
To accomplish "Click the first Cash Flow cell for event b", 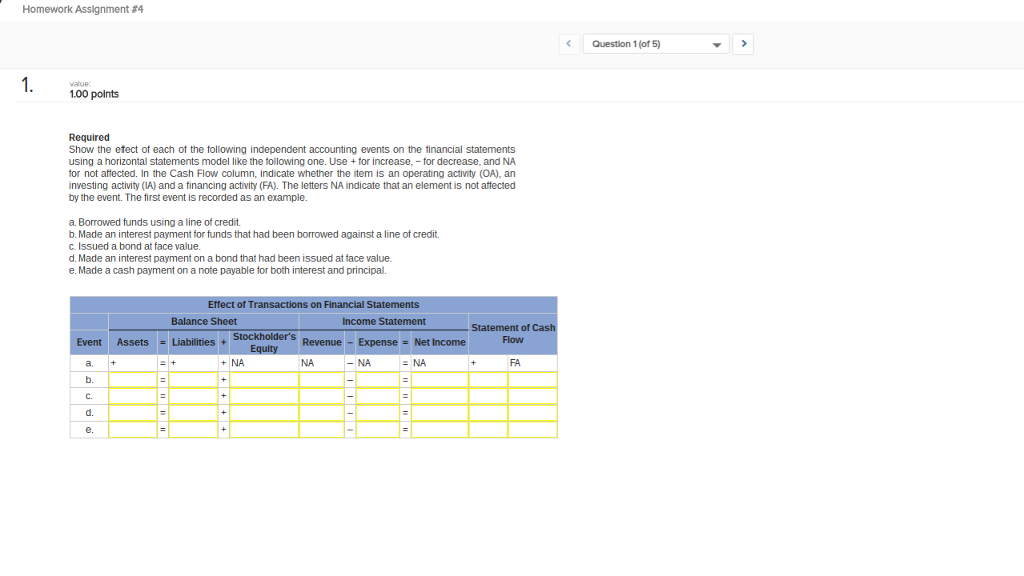I will (x=488, y=379).
